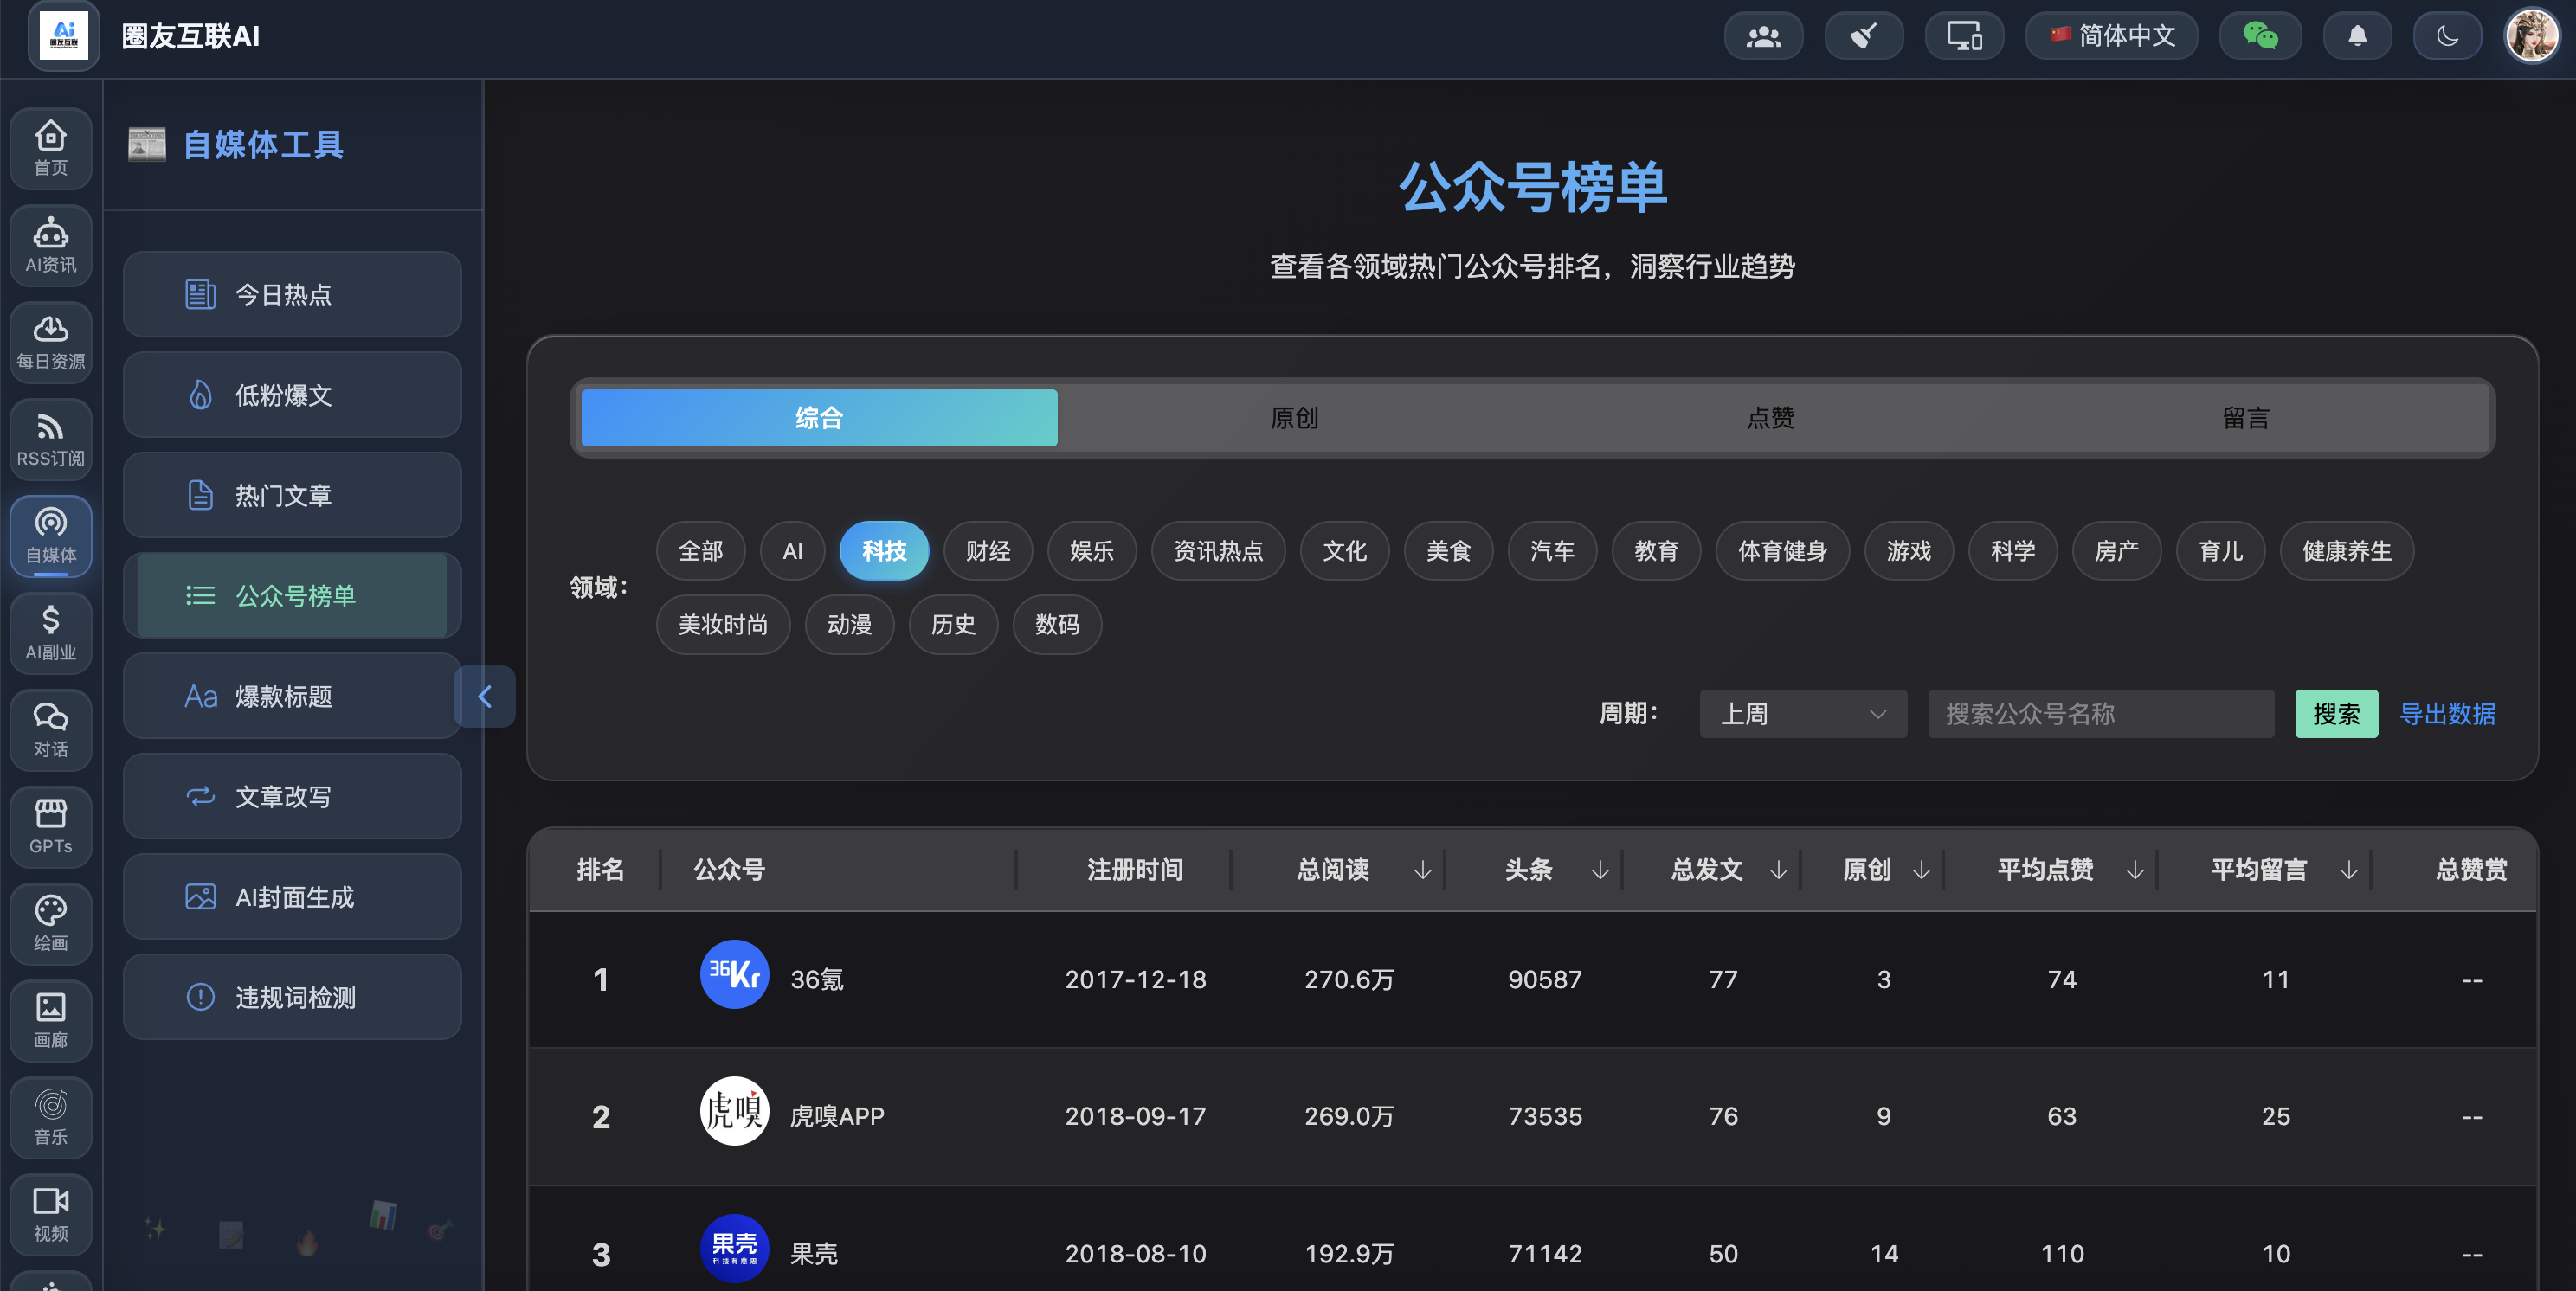Select 游戏 domain filter
The width and height of the screenshot is (2576, 1291).
point(1909,551)
